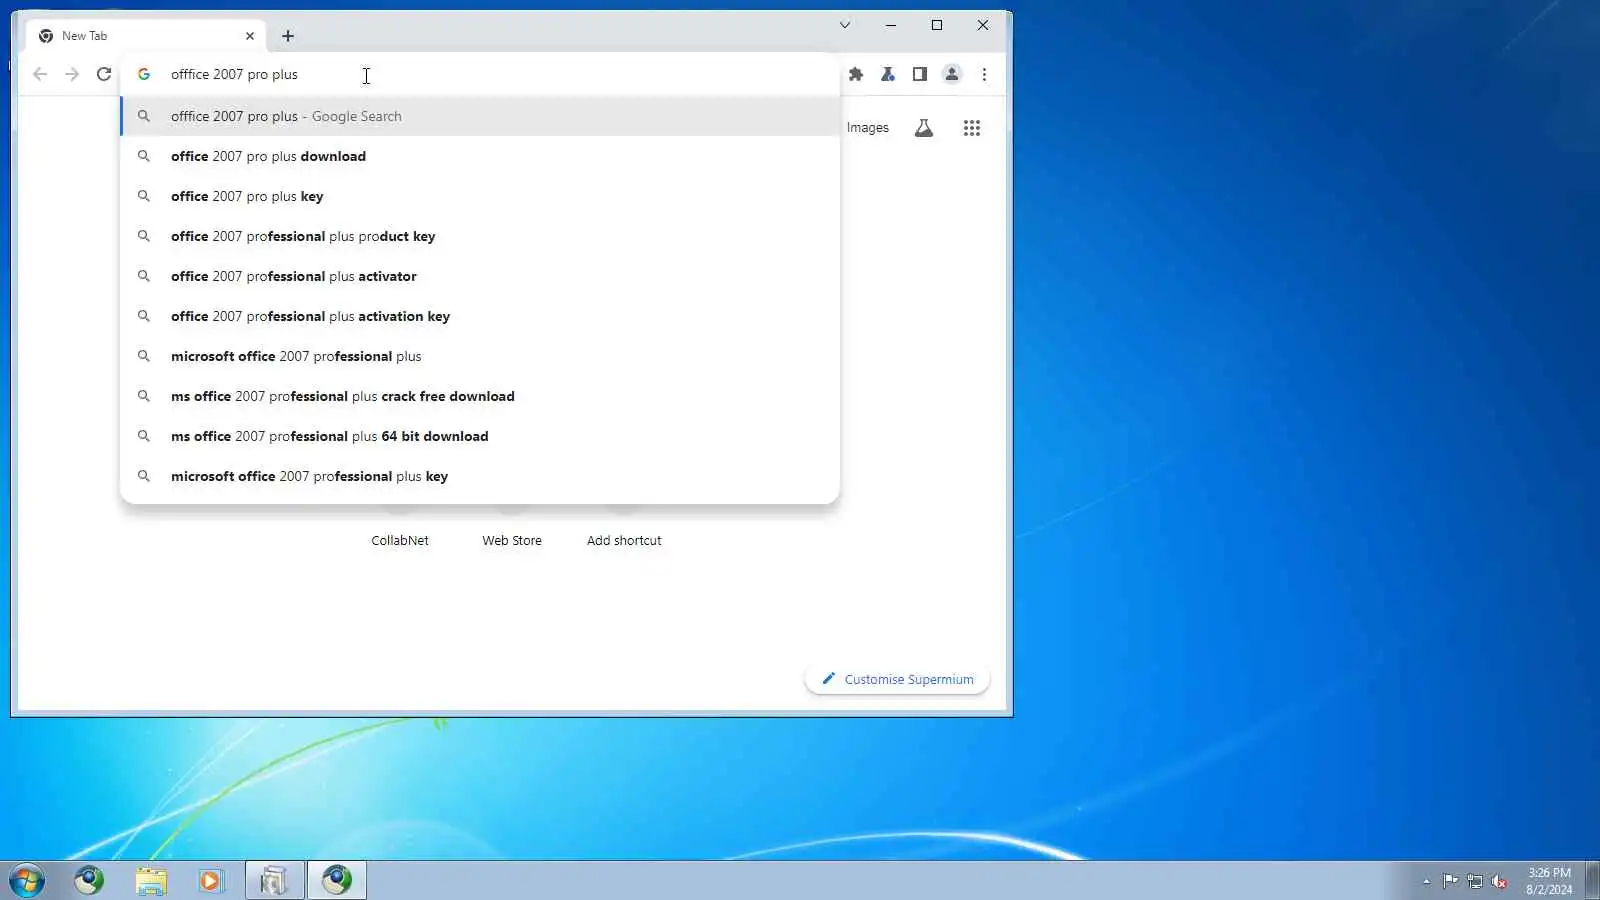This screenshot has width=1600, height=900.
Task: Select the New Tab tab
Action: 146,36
